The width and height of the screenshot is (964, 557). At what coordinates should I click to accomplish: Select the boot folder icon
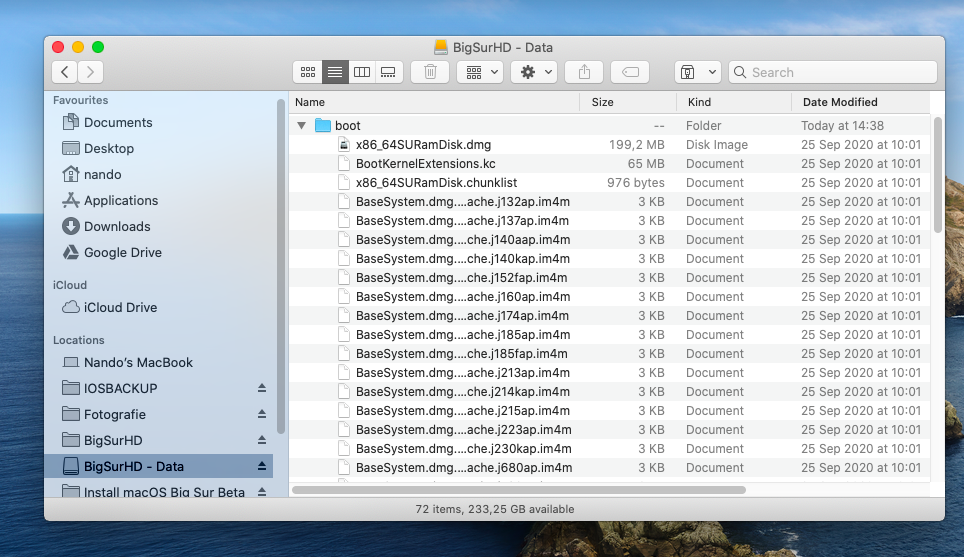point(323,125)
